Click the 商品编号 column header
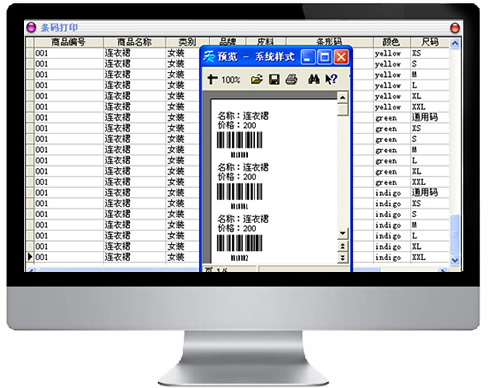491x388 pixels. click(x=68, y=42)
